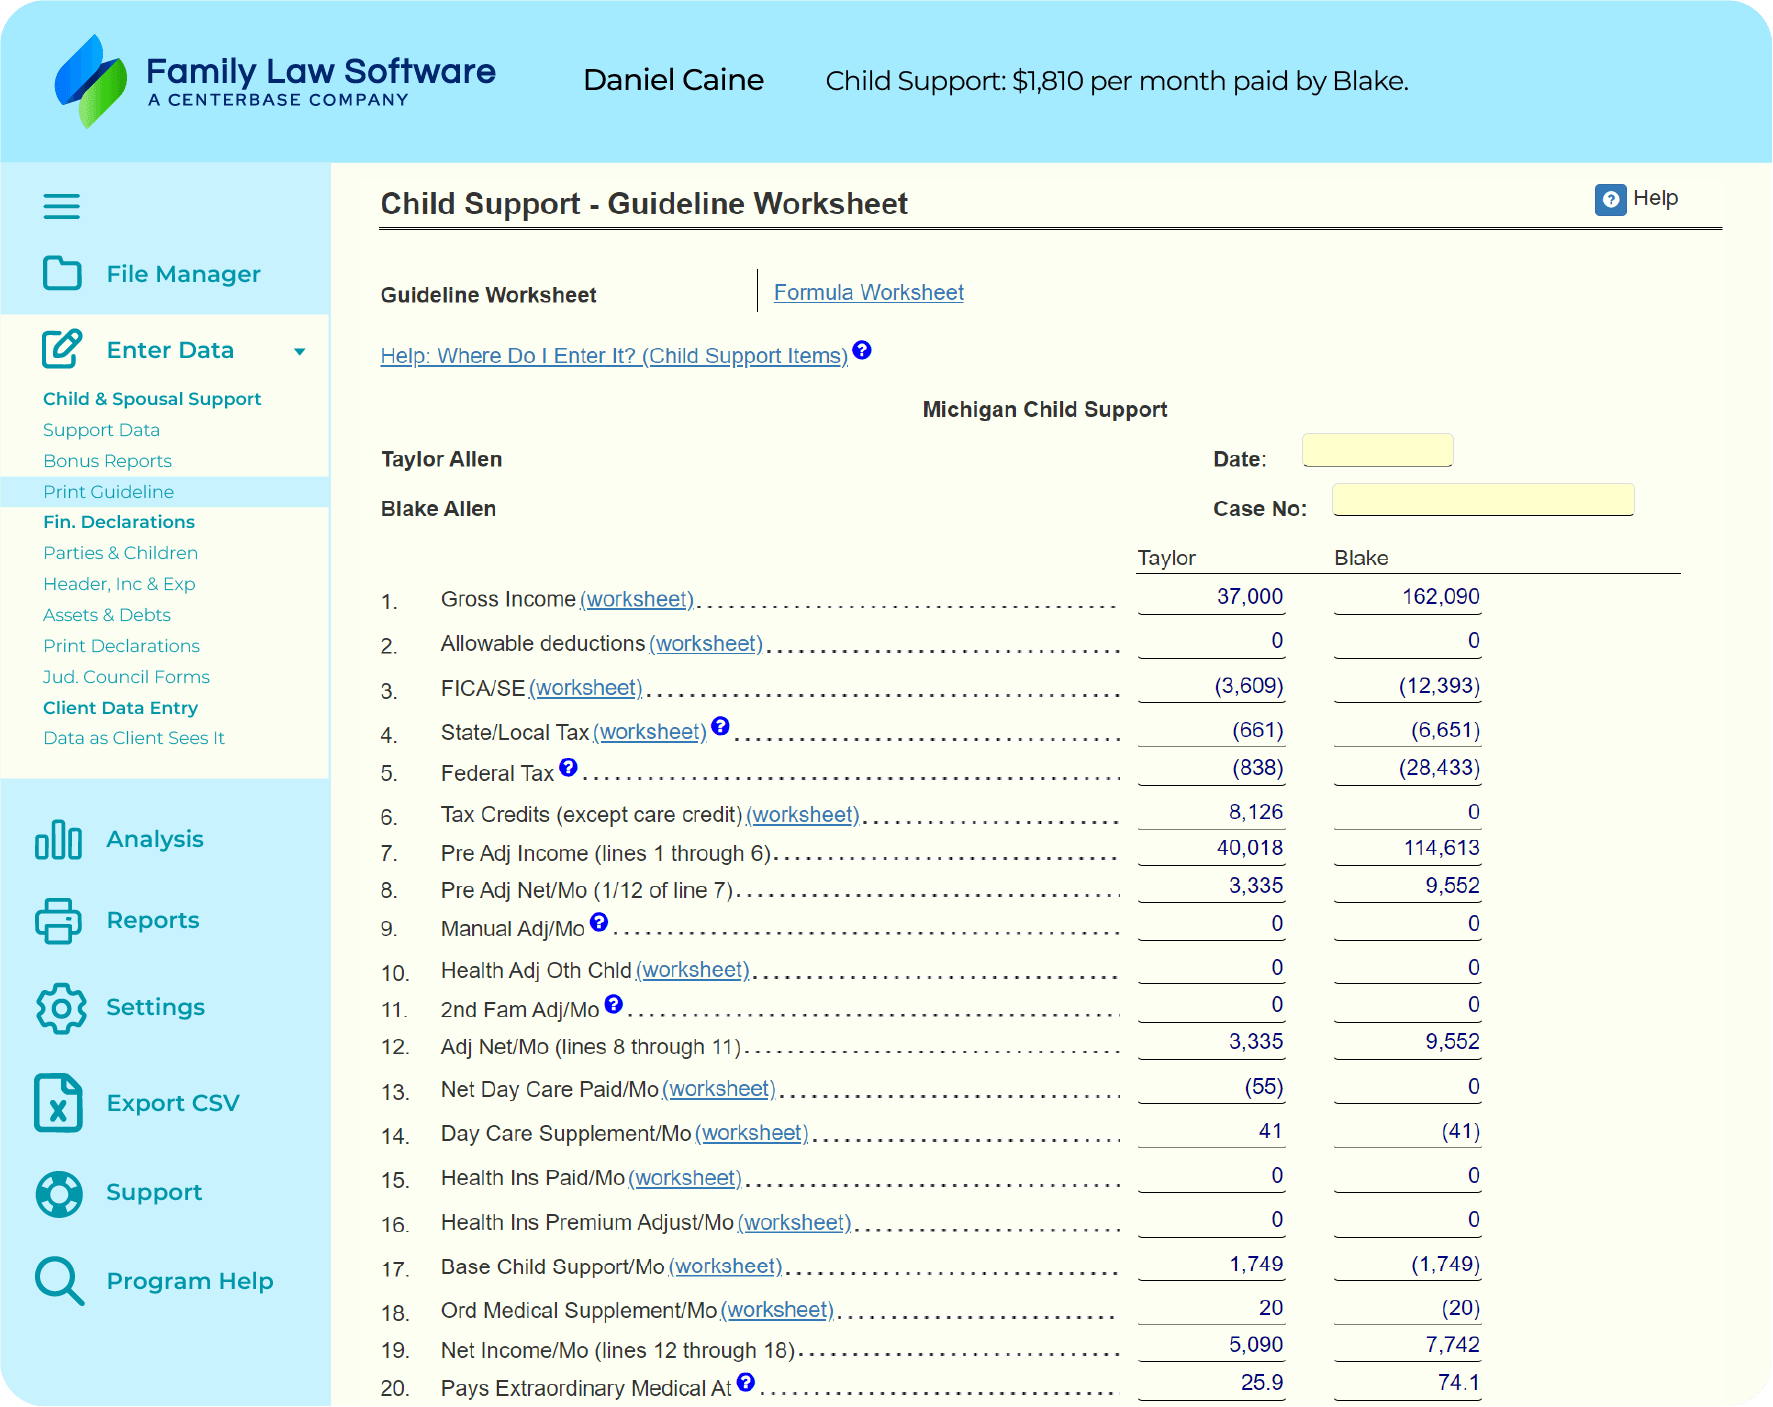
Task: Switch to the Formula Worksheet tab
Action: coord(868,293)
